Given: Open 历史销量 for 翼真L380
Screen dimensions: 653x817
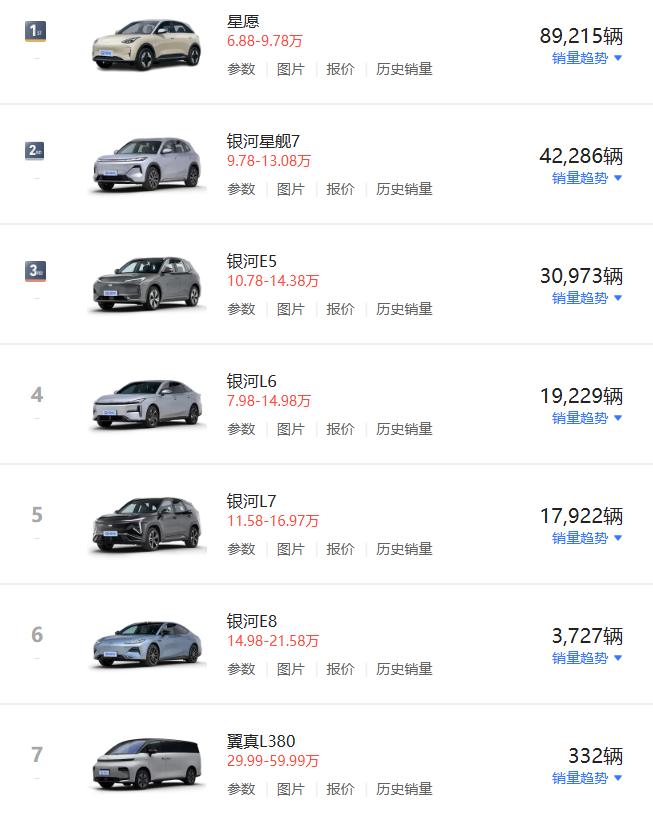Looking at the screenshot, I should pos(404,789).
